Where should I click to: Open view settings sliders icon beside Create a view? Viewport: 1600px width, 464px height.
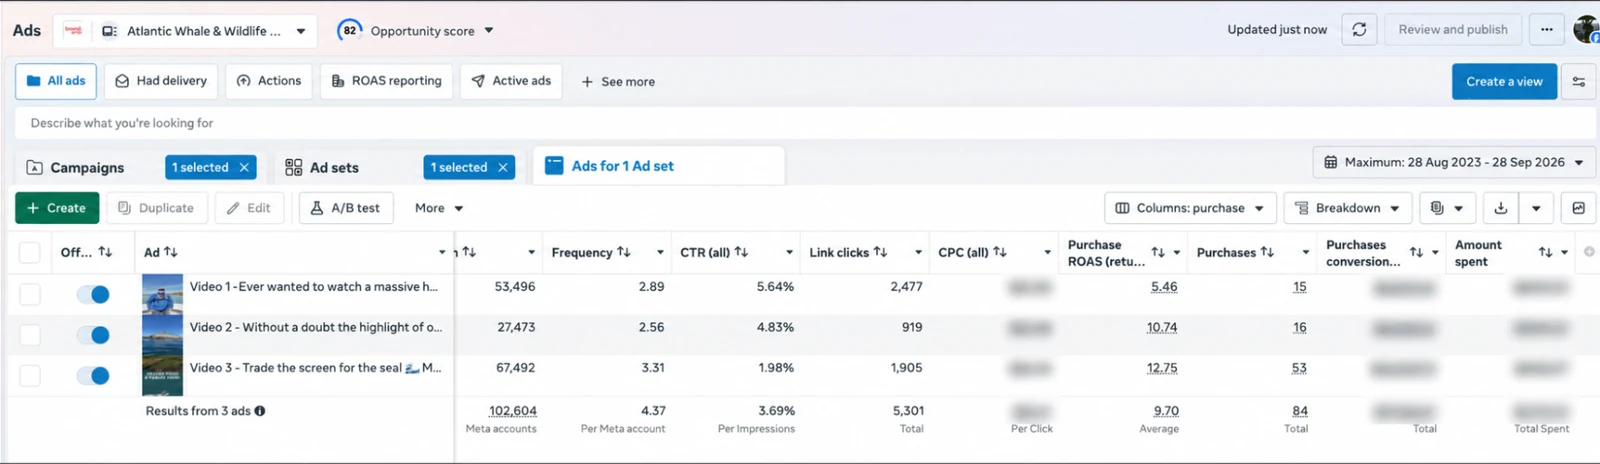coord(1579,82)
